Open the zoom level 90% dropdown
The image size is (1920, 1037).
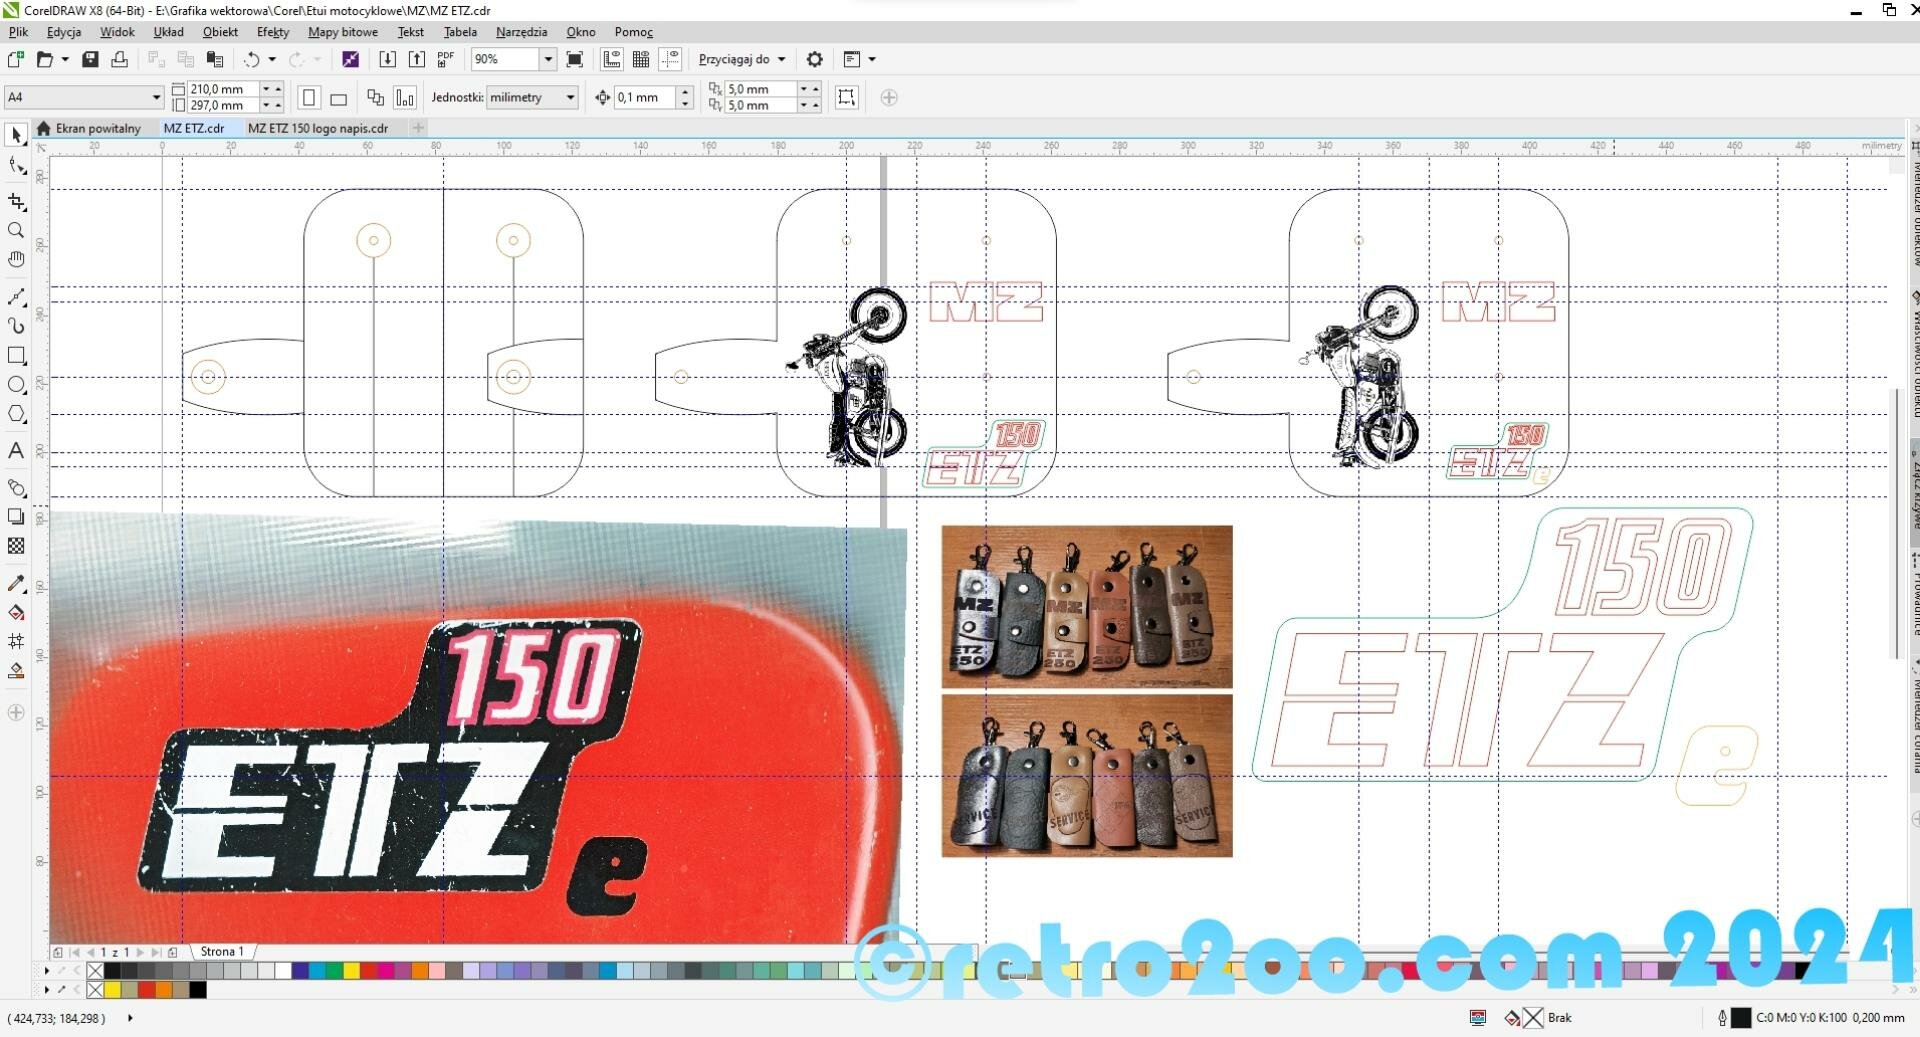(548, 60)
